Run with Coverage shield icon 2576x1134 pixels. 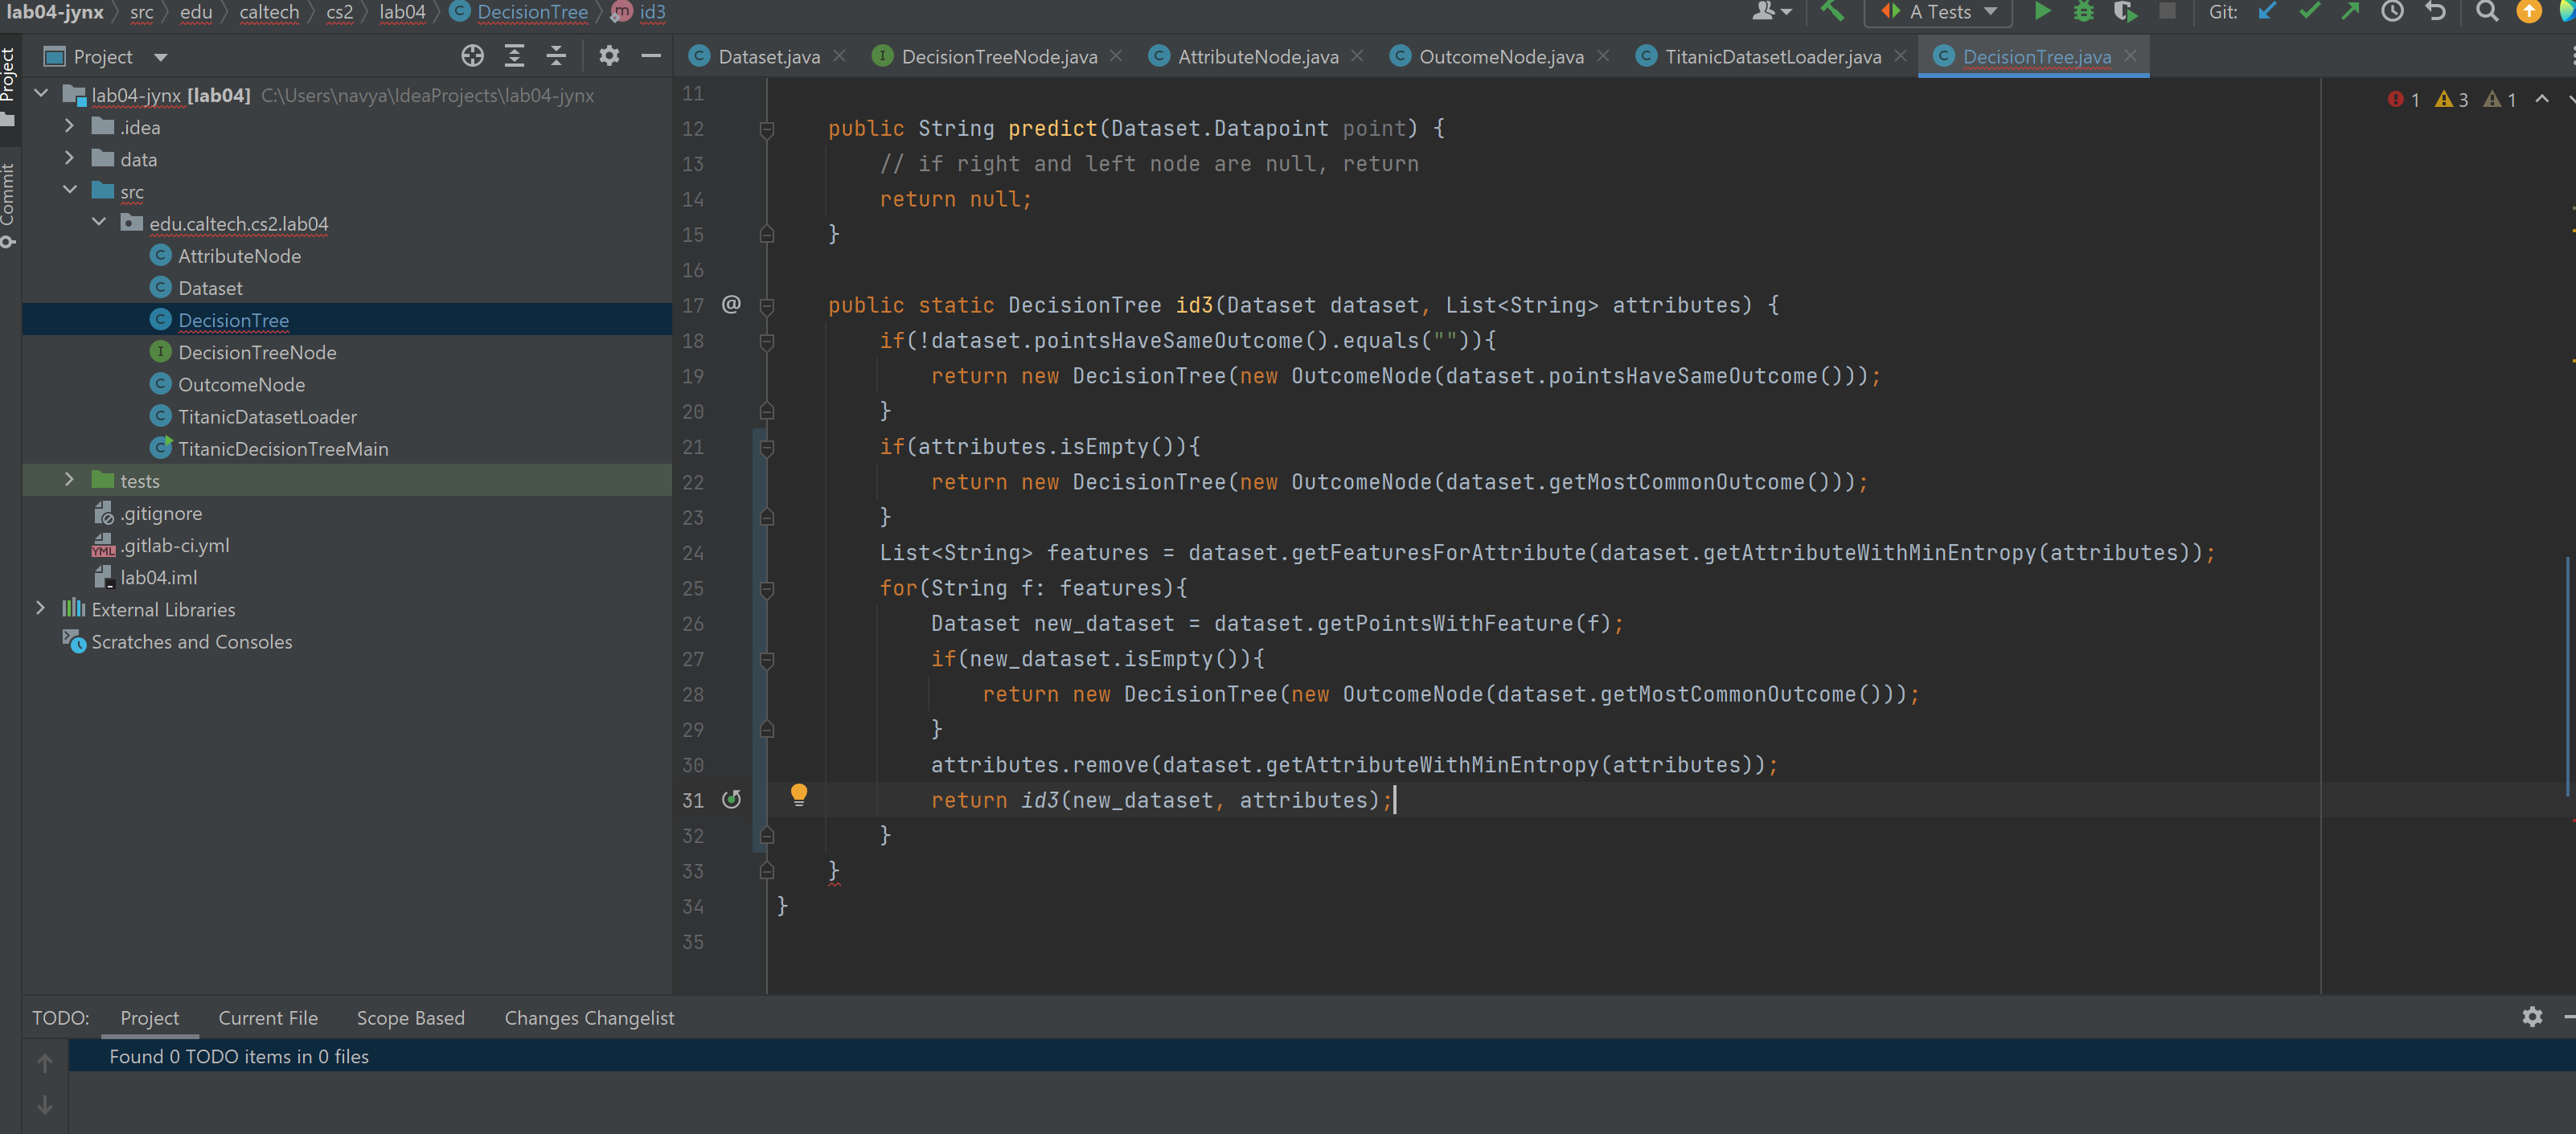click(2124, 12)
